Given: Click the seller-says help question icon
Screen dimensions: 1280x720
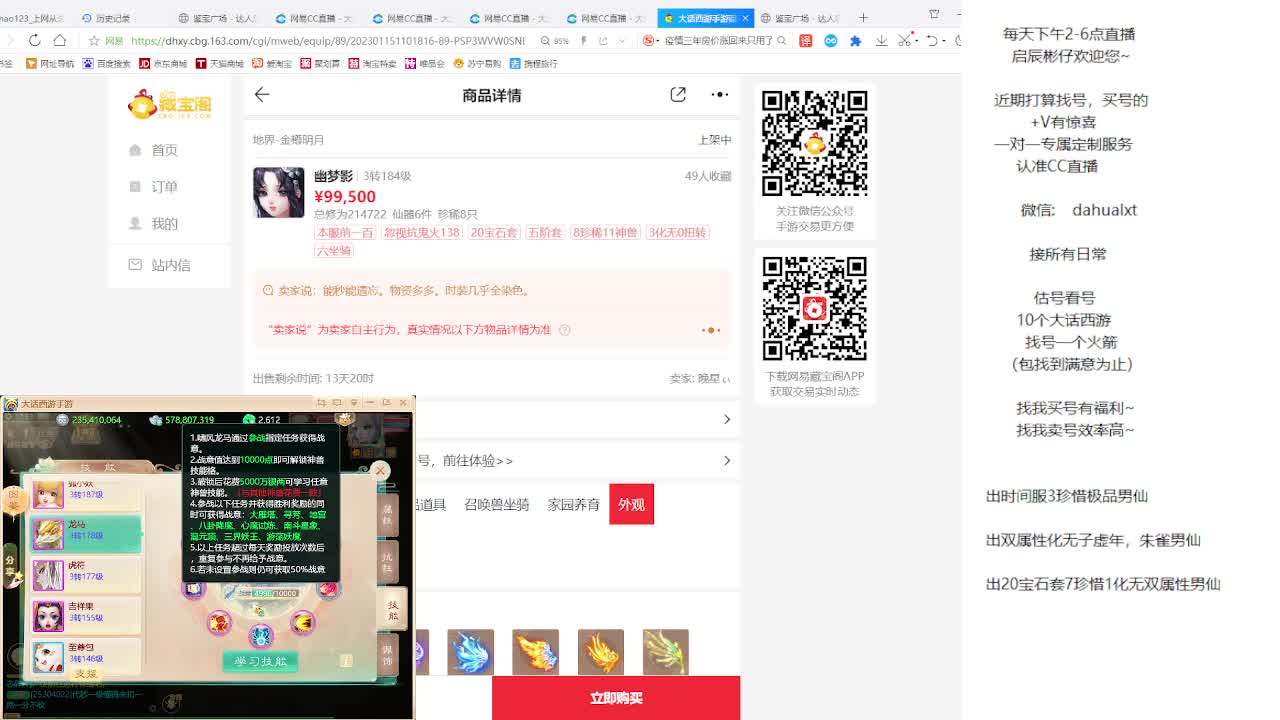Looking at the screenshot, I should (565, 330).
